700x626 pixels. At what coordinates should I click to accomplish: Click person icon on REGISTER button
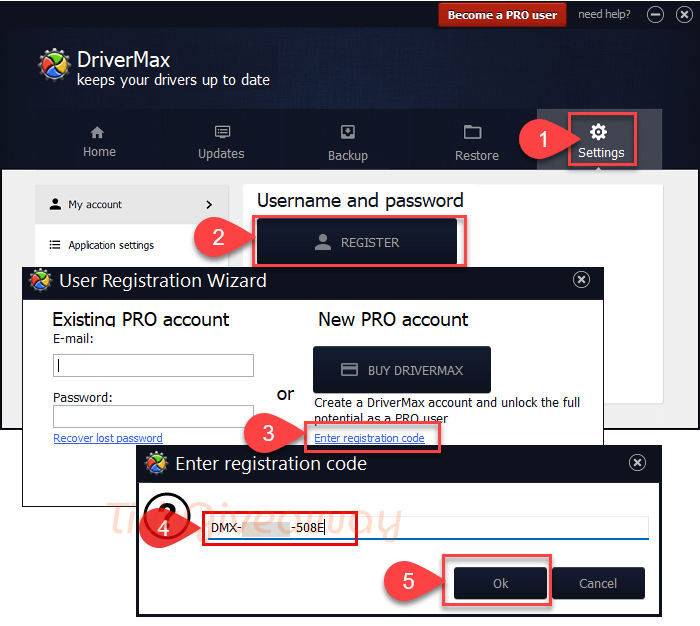323,242
